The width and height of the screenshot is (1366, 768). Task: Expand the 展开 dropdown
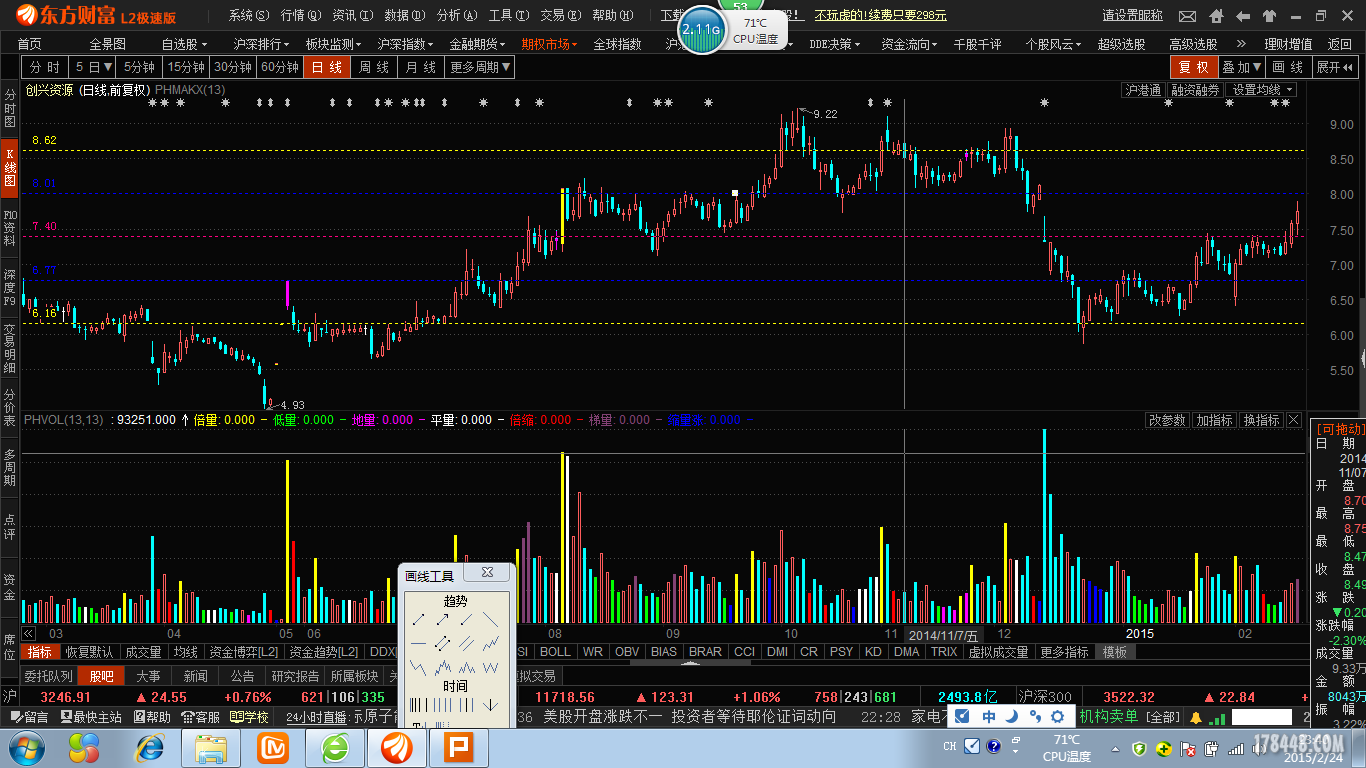pyautogui.click(x=1334, y=67)
